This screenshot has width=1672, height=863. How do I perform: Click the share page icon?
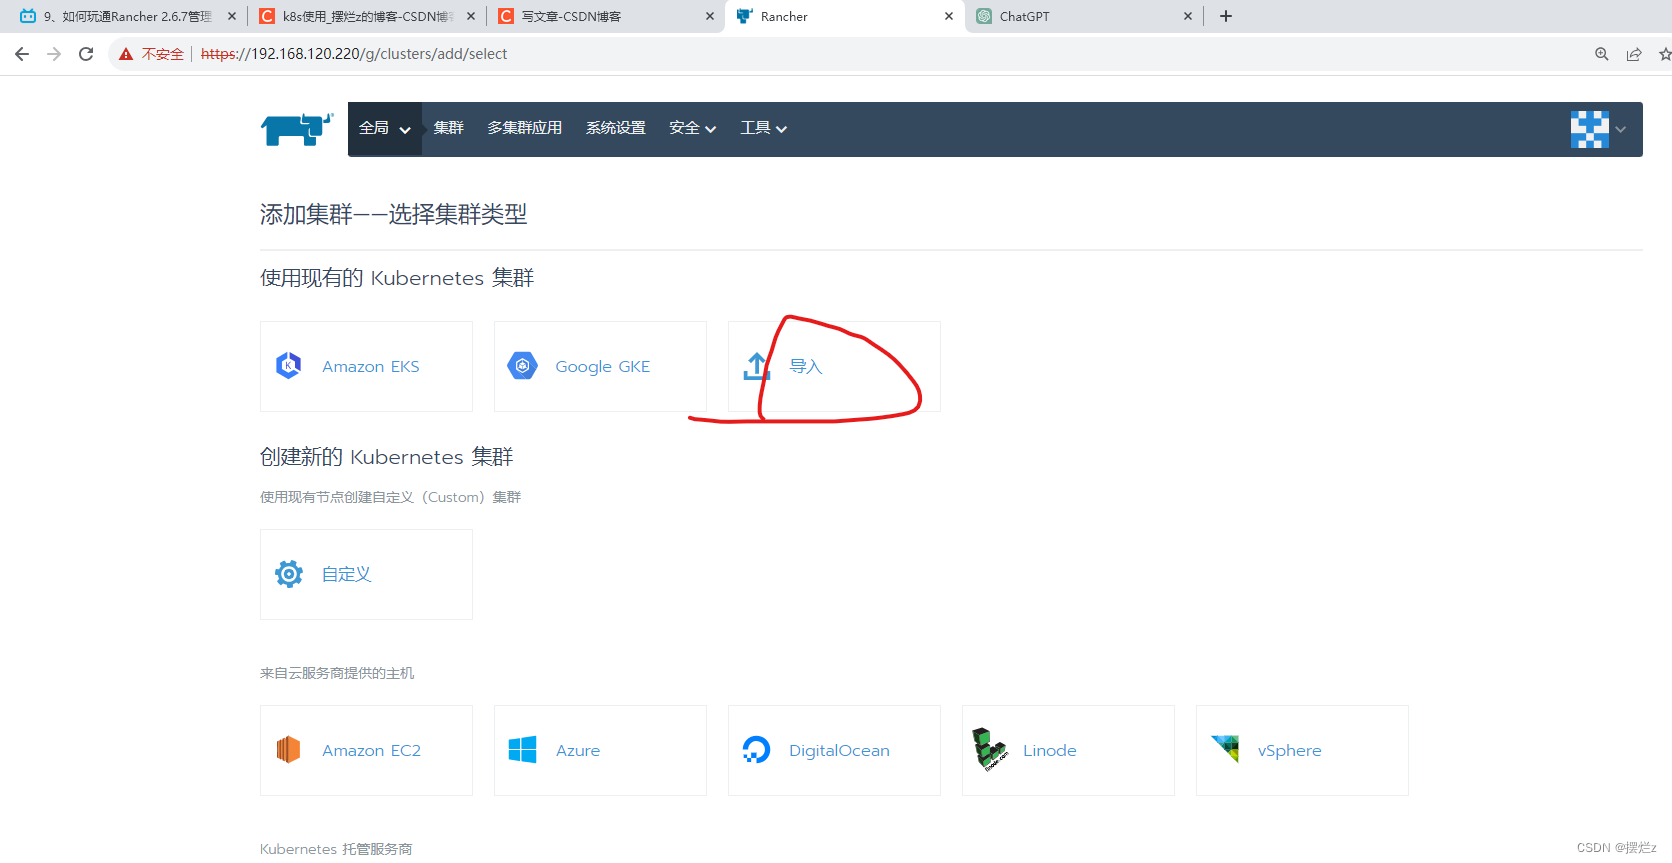coord(1634,54)
